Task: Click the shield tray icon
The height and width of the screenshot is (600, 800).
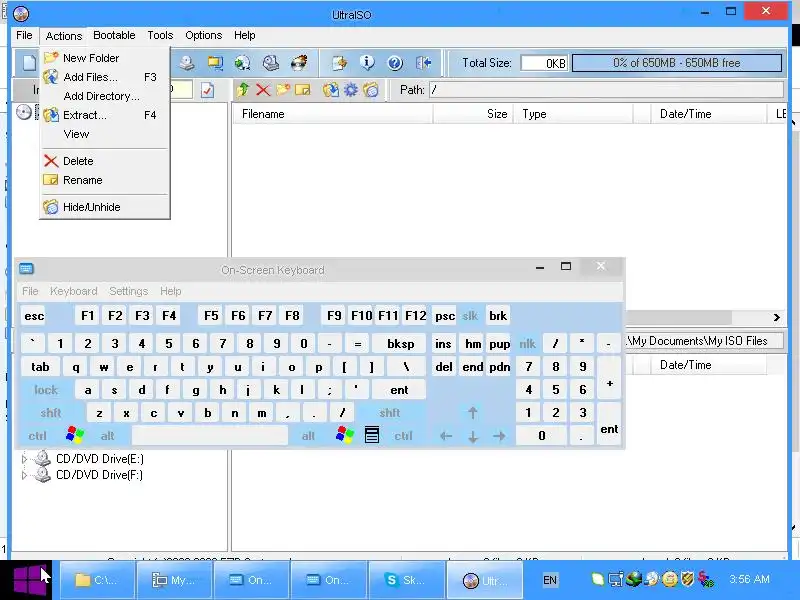Action: (x=687, y=579)
